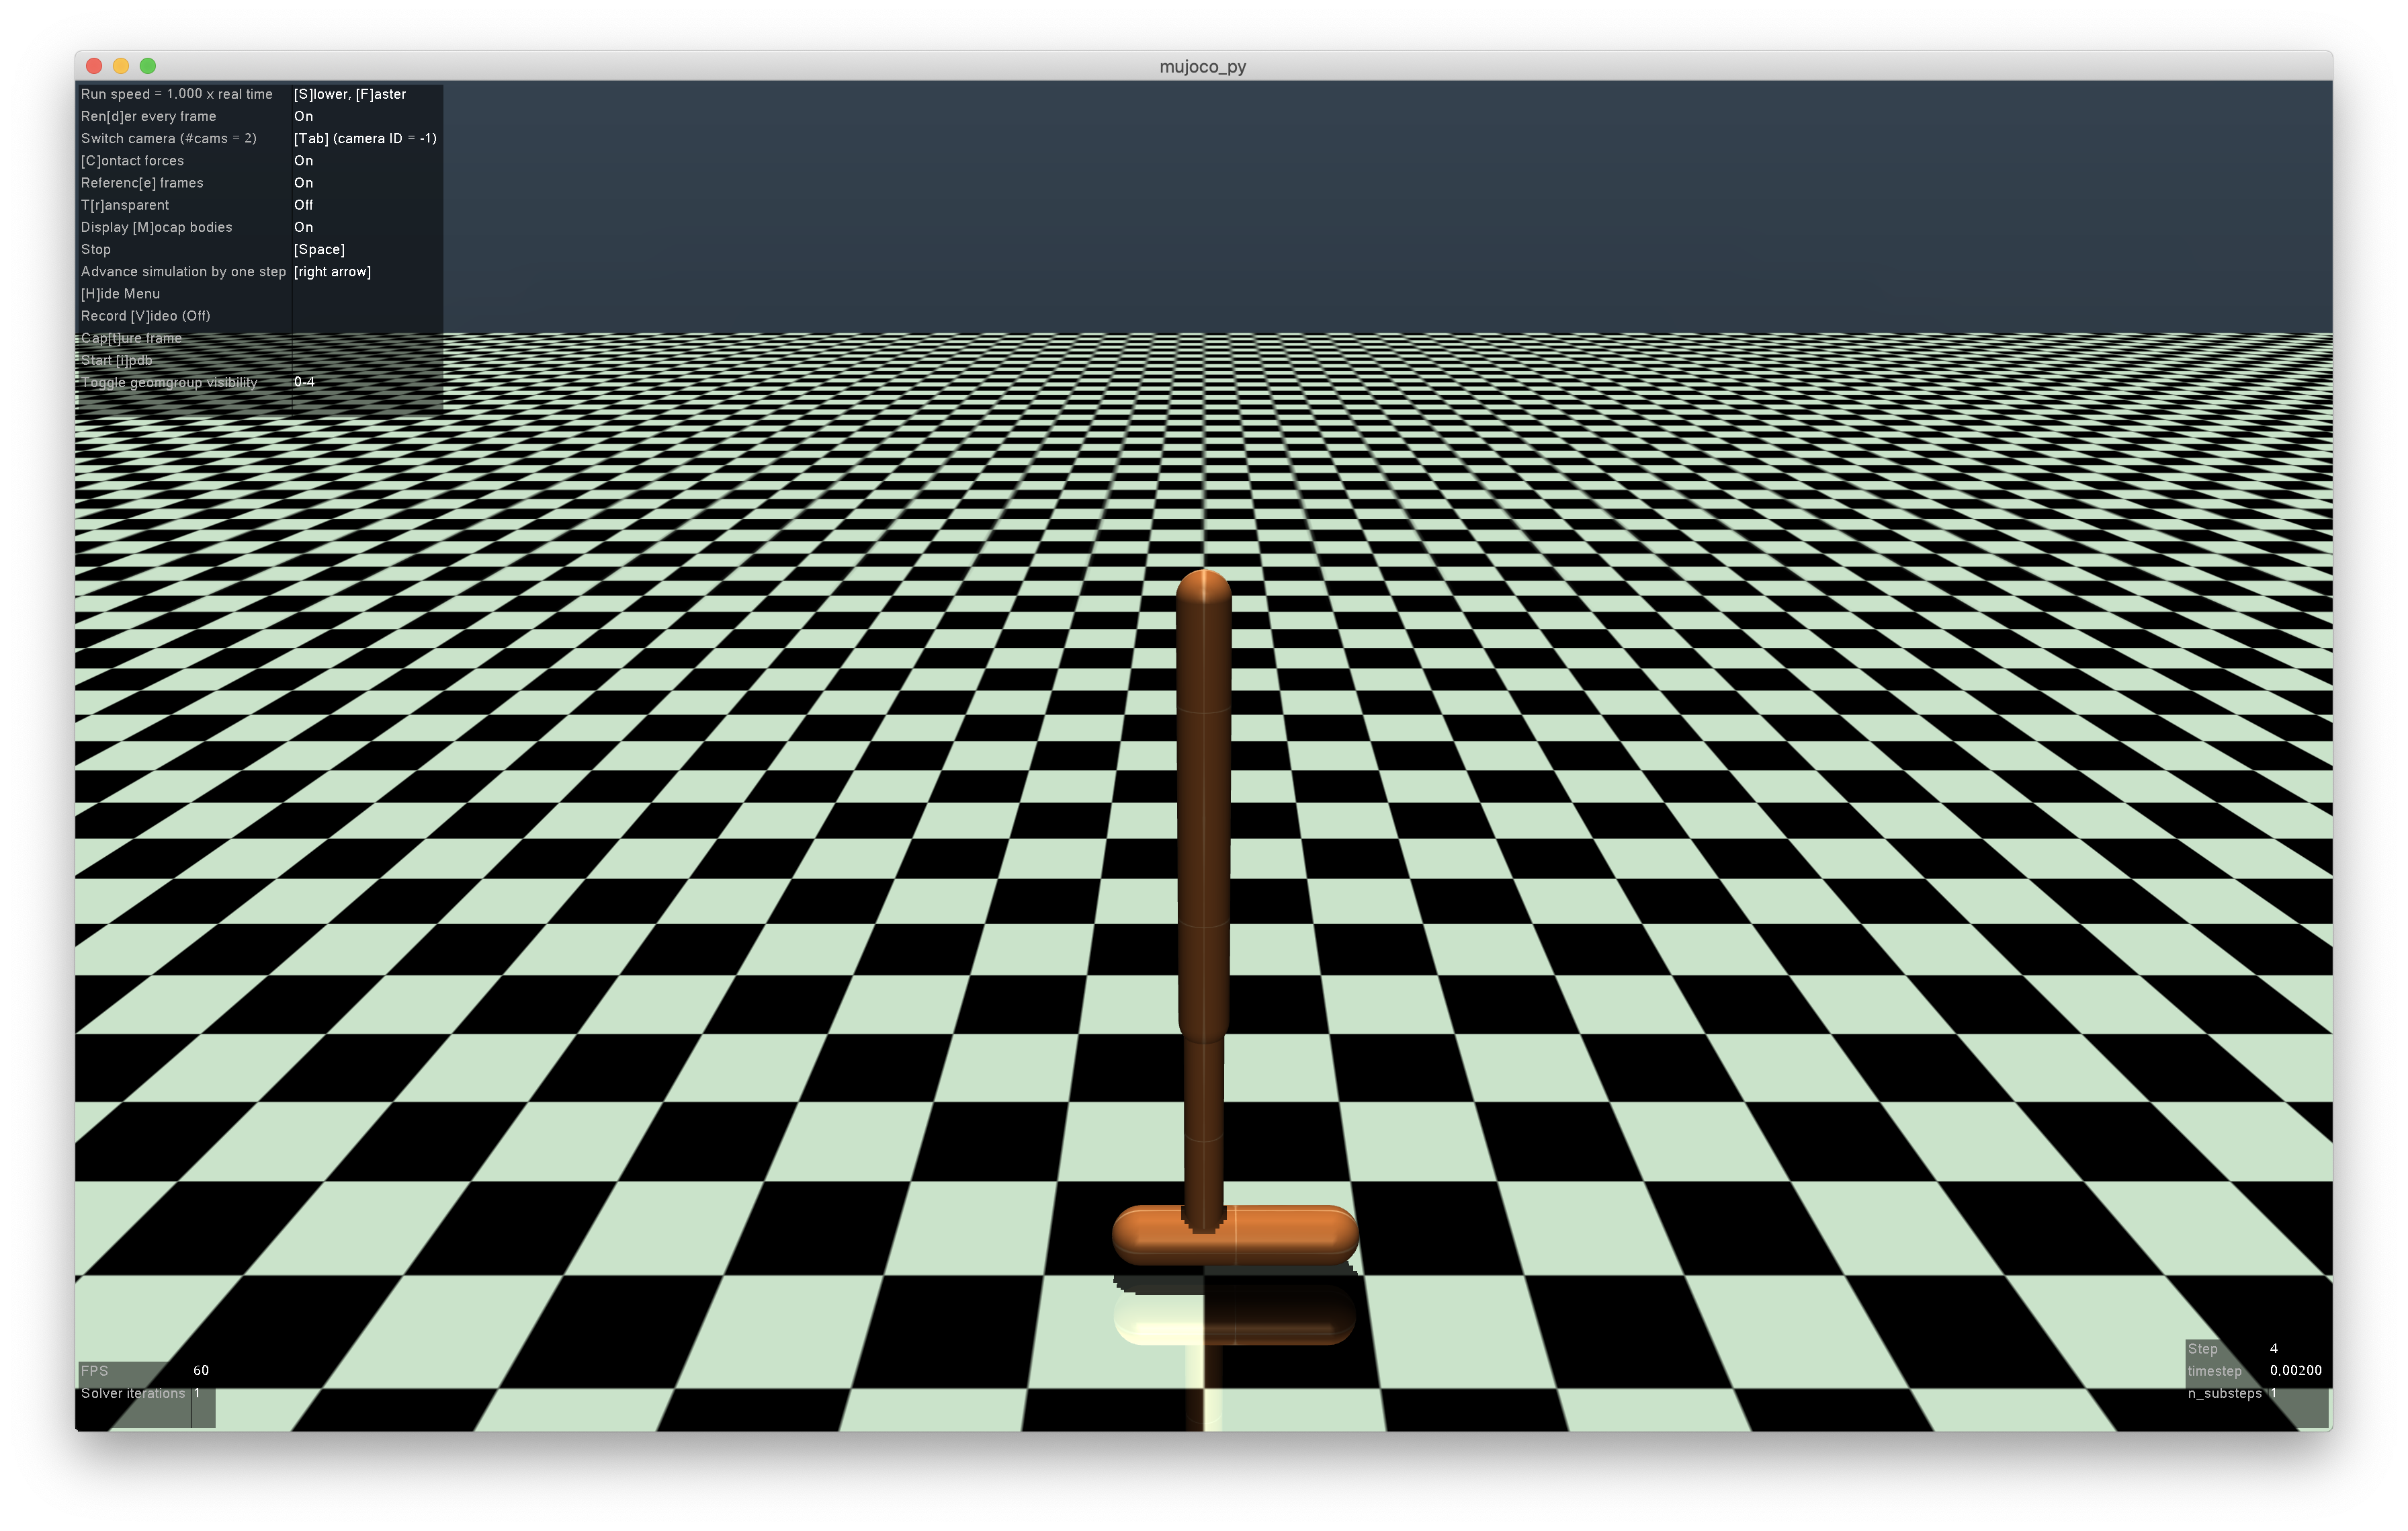Click the green fullscreen window button
The width and height of the screenshot is (2408, 1531).
point(148,66)
